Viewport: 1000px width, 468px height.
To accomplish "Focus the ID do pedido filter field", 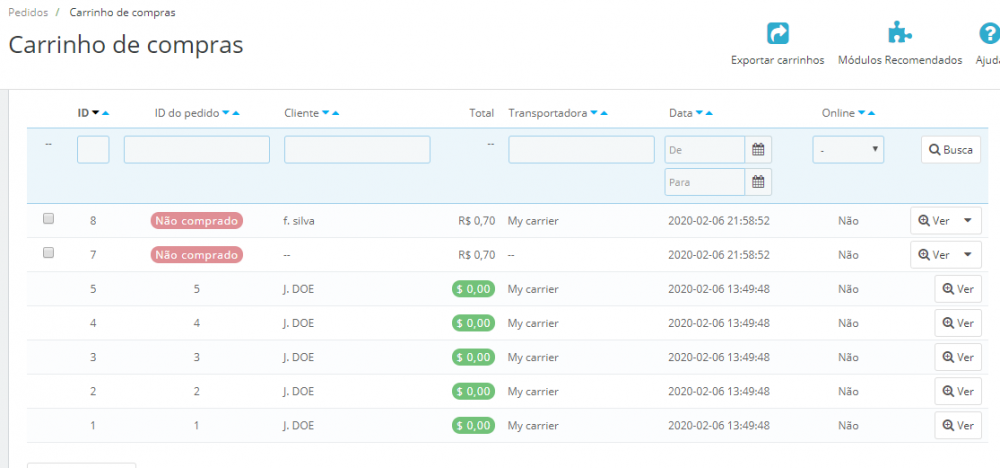I will tap(196, 150).
